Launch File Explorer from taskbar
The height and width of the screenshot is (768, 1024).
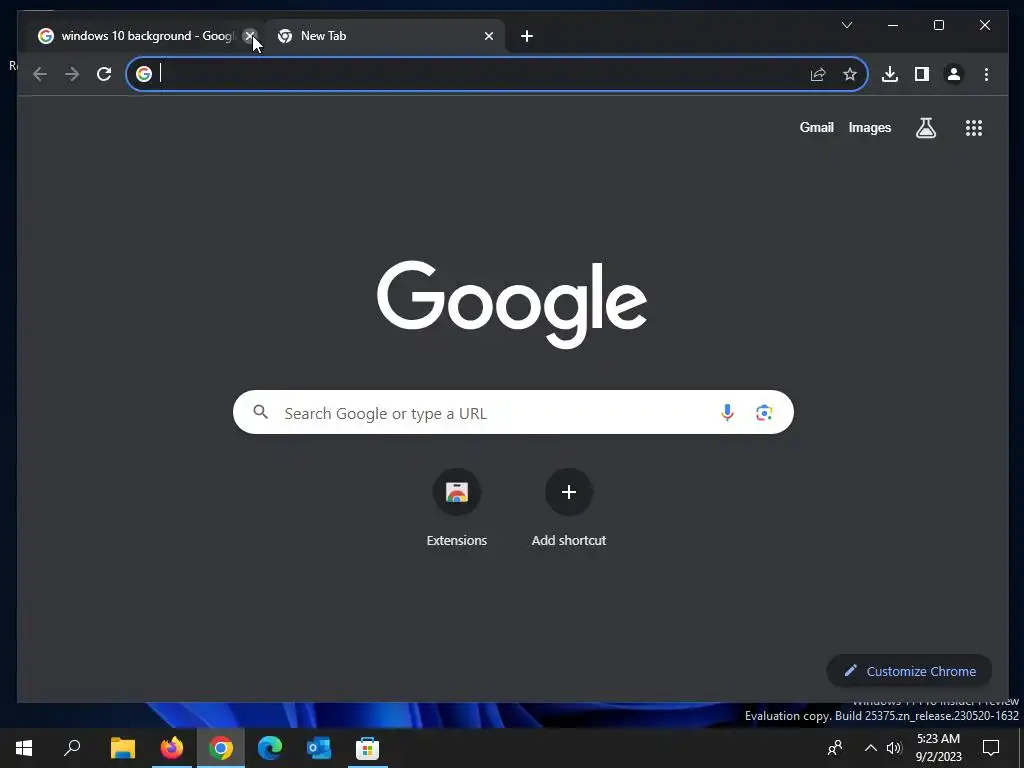[x=123, y=748]
